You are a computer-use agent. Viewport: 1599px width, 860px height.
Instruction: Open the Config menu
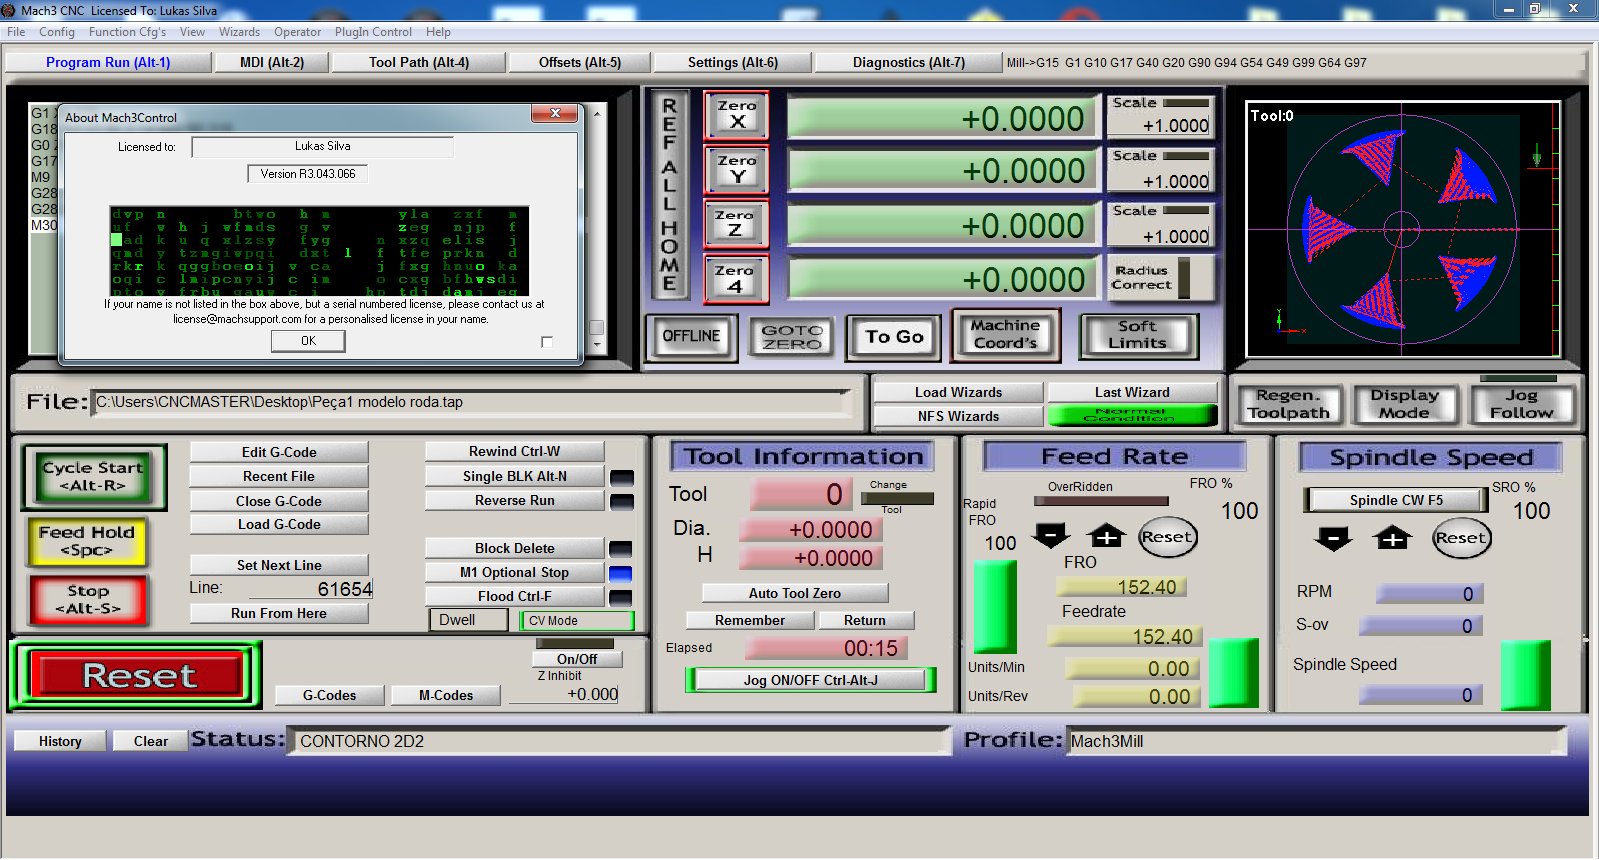coord(57,32)
